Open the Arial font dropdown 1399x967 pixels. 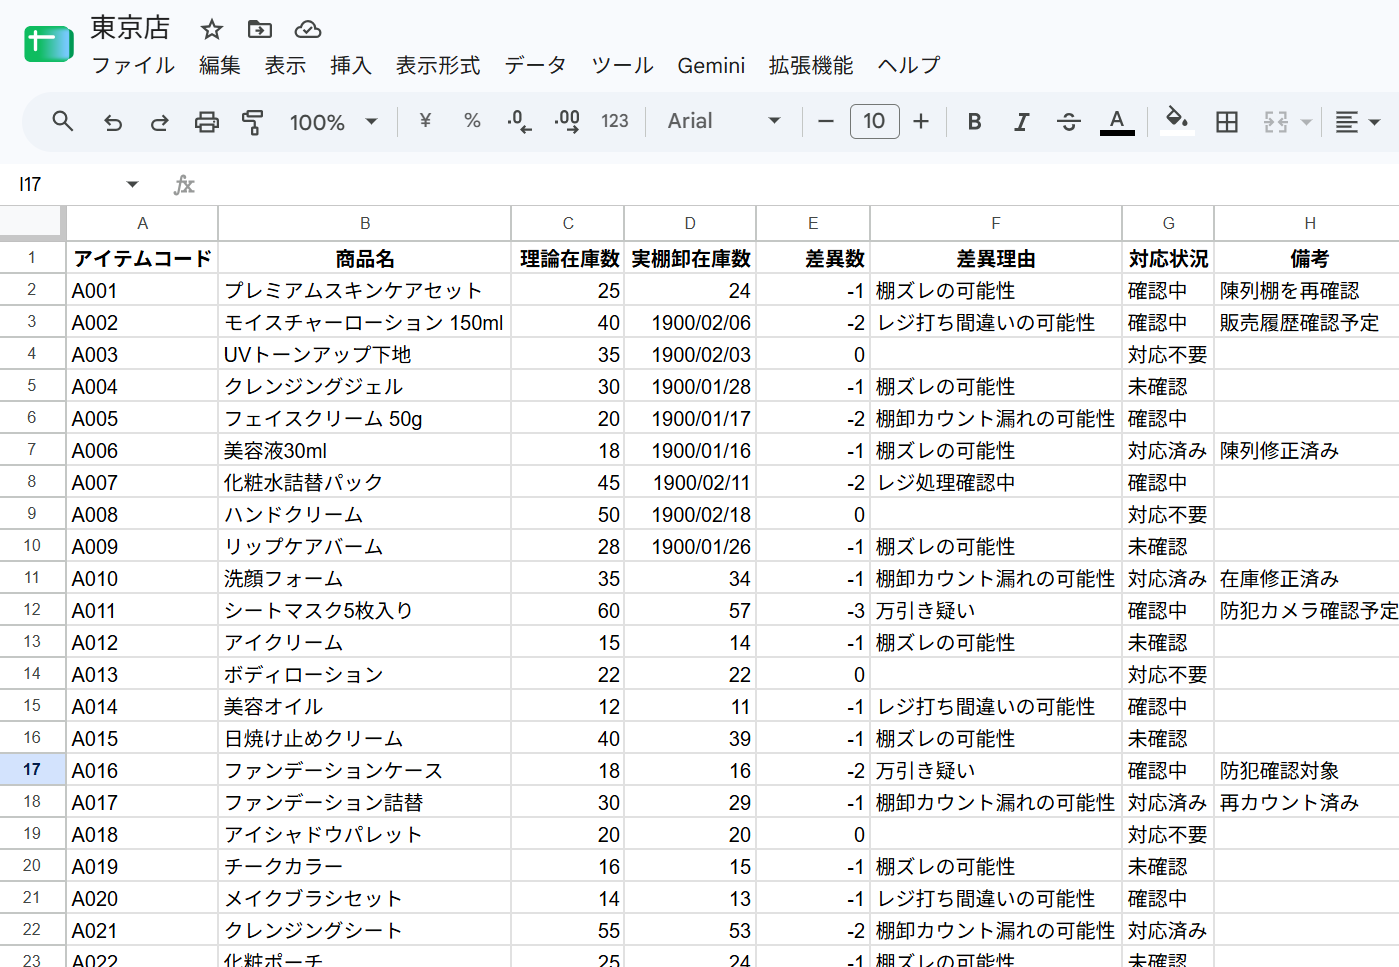(724, 121)
